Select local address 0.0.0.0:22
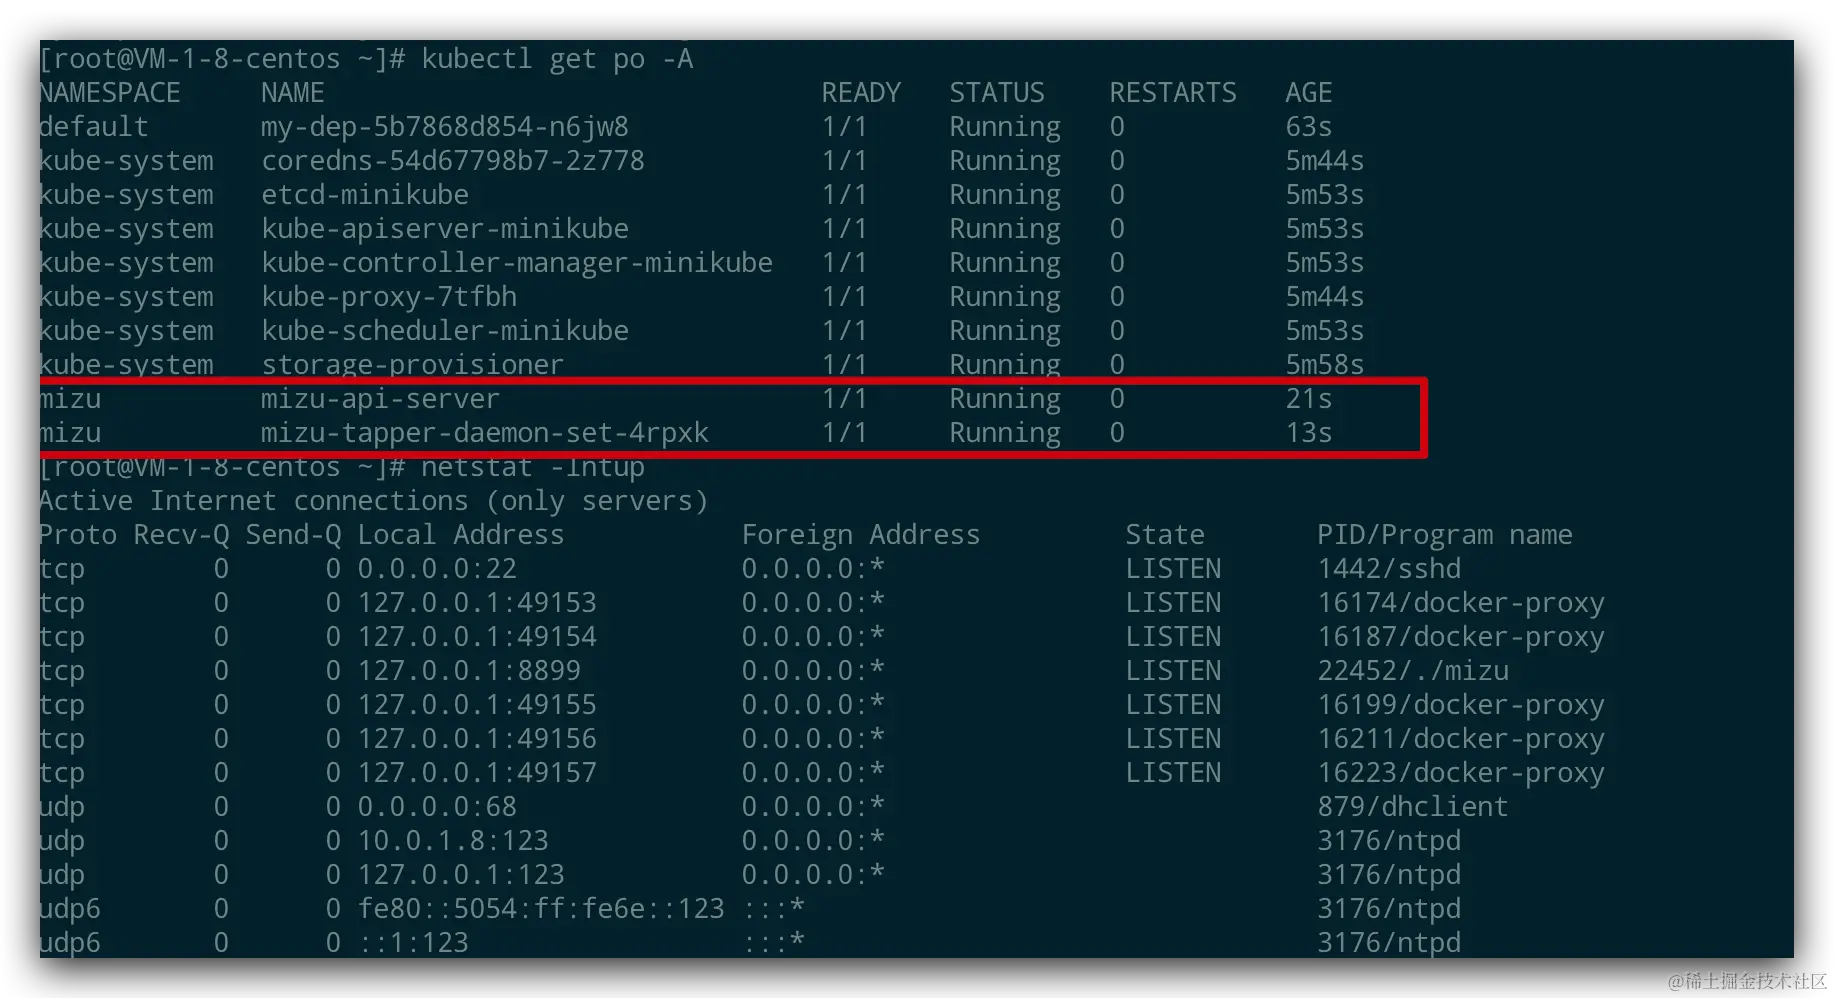This screenshot has height=998, width=1834. click(x=437, y=569)
